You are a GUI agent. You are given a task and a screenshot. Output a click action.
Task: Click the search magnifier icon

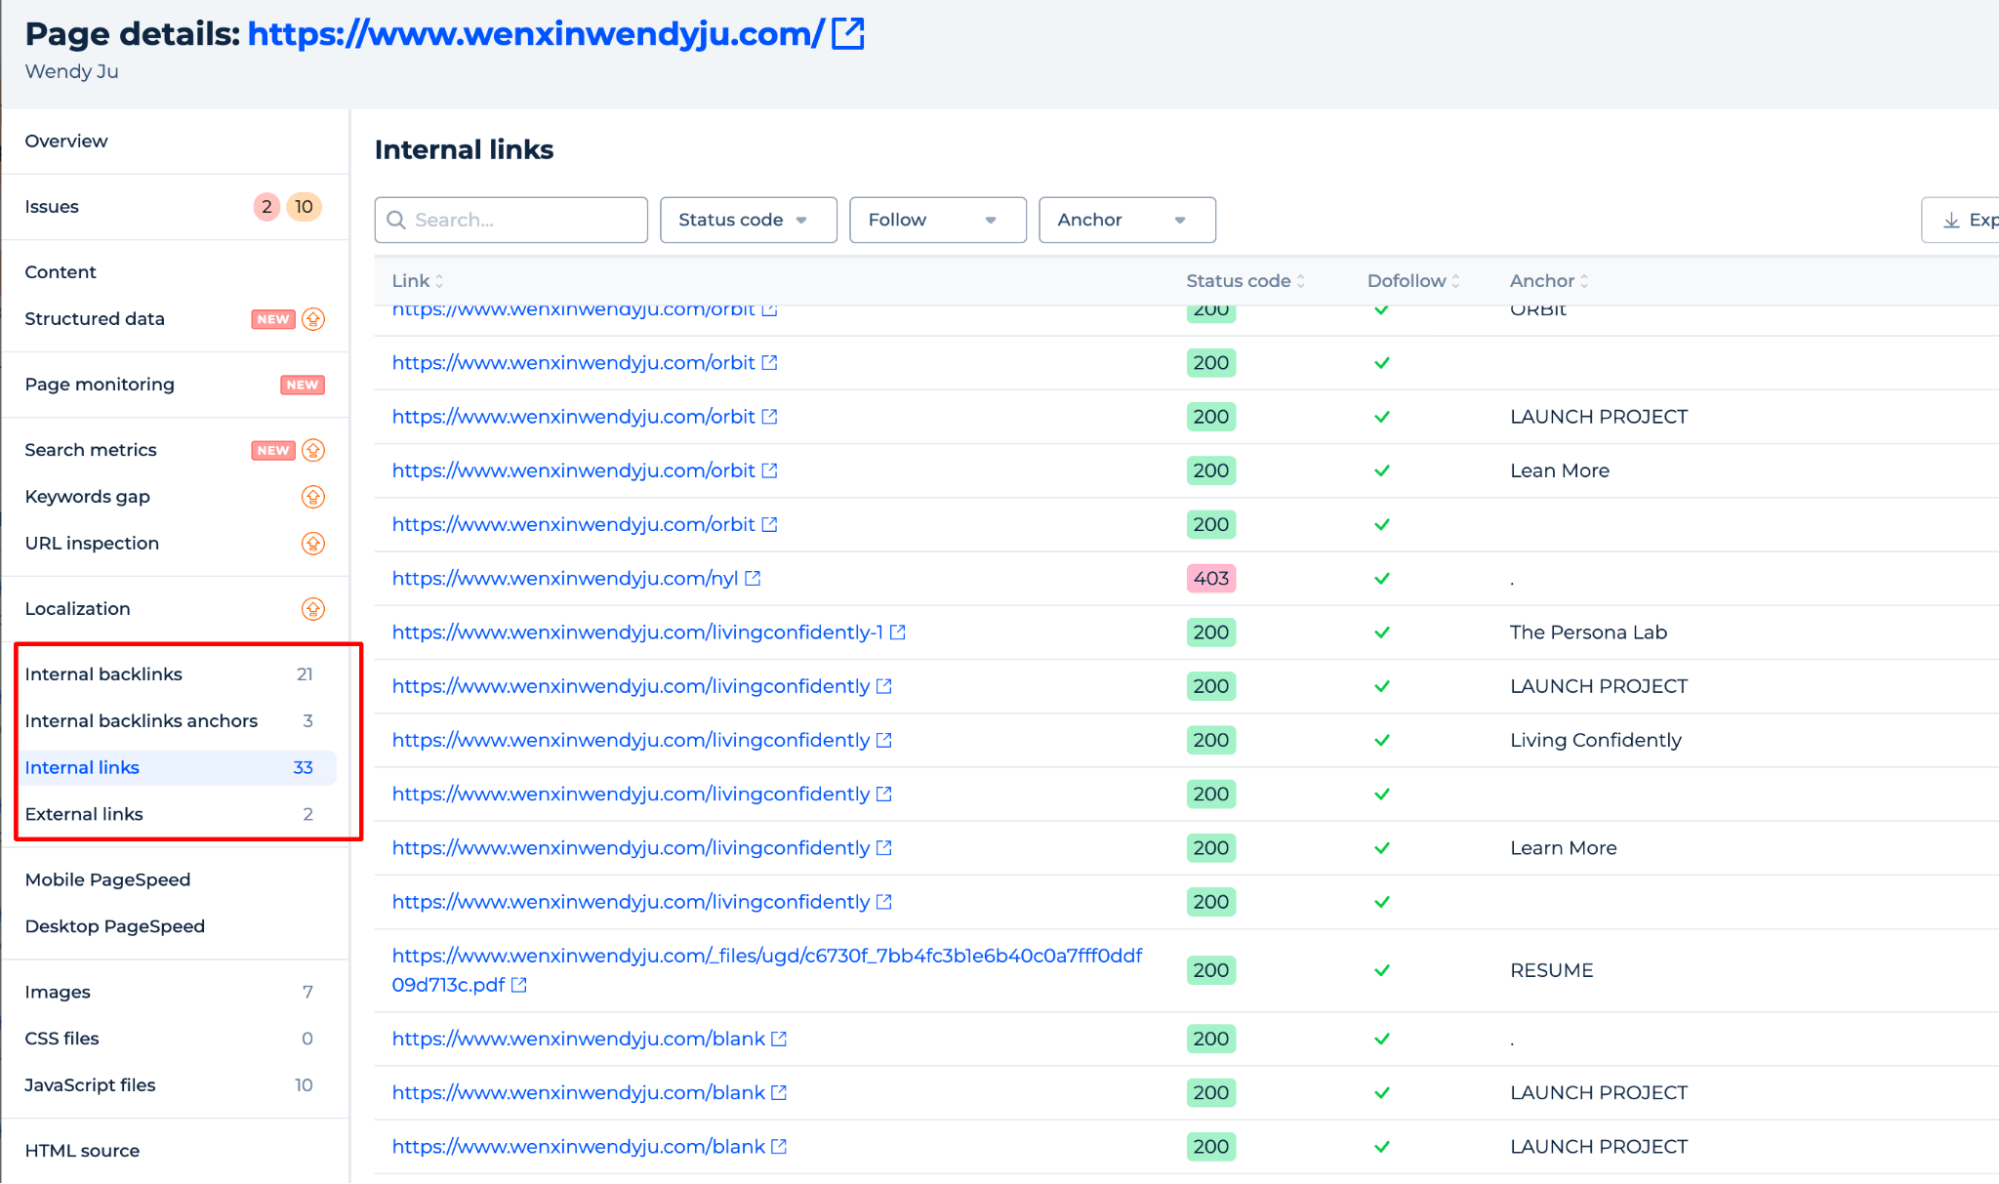[396, 220]
